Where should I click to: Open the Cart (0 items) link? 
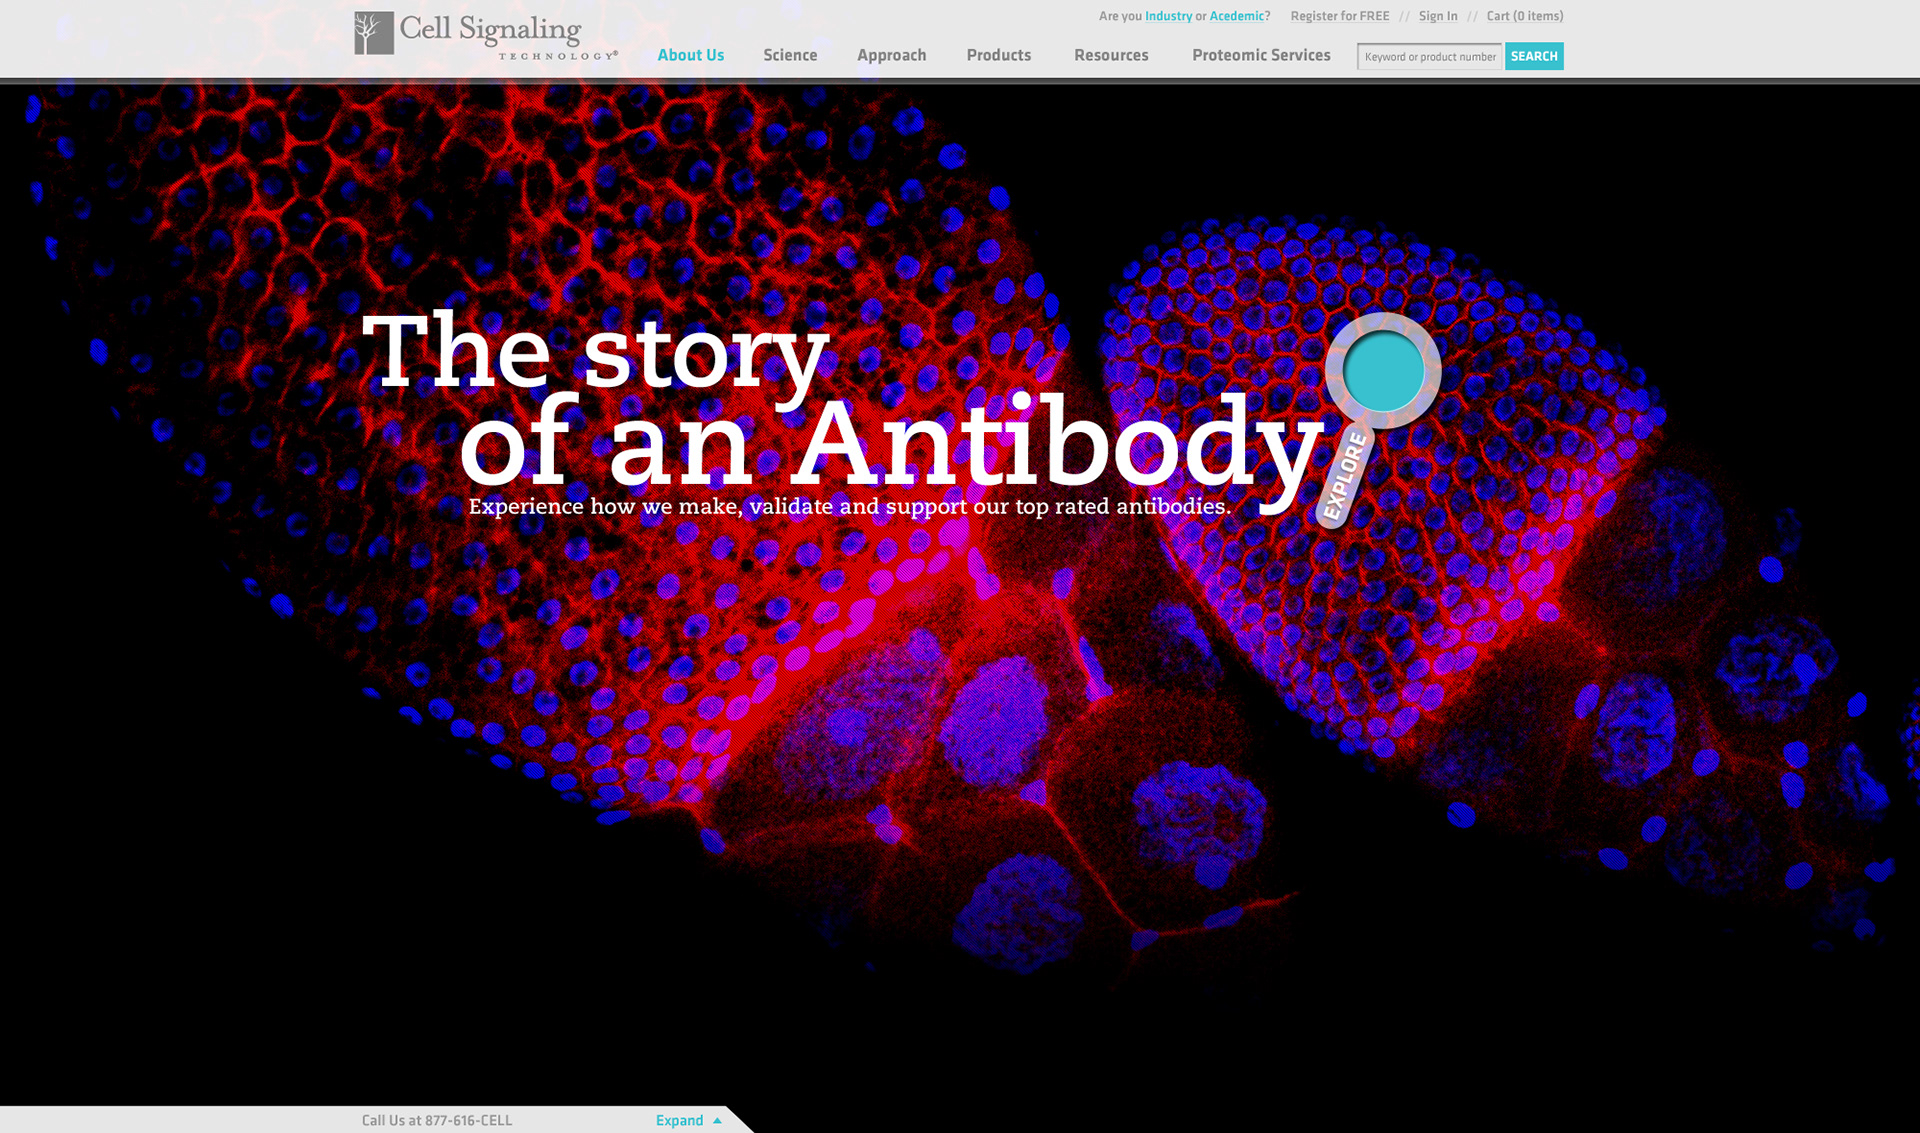click(1524, 16)
